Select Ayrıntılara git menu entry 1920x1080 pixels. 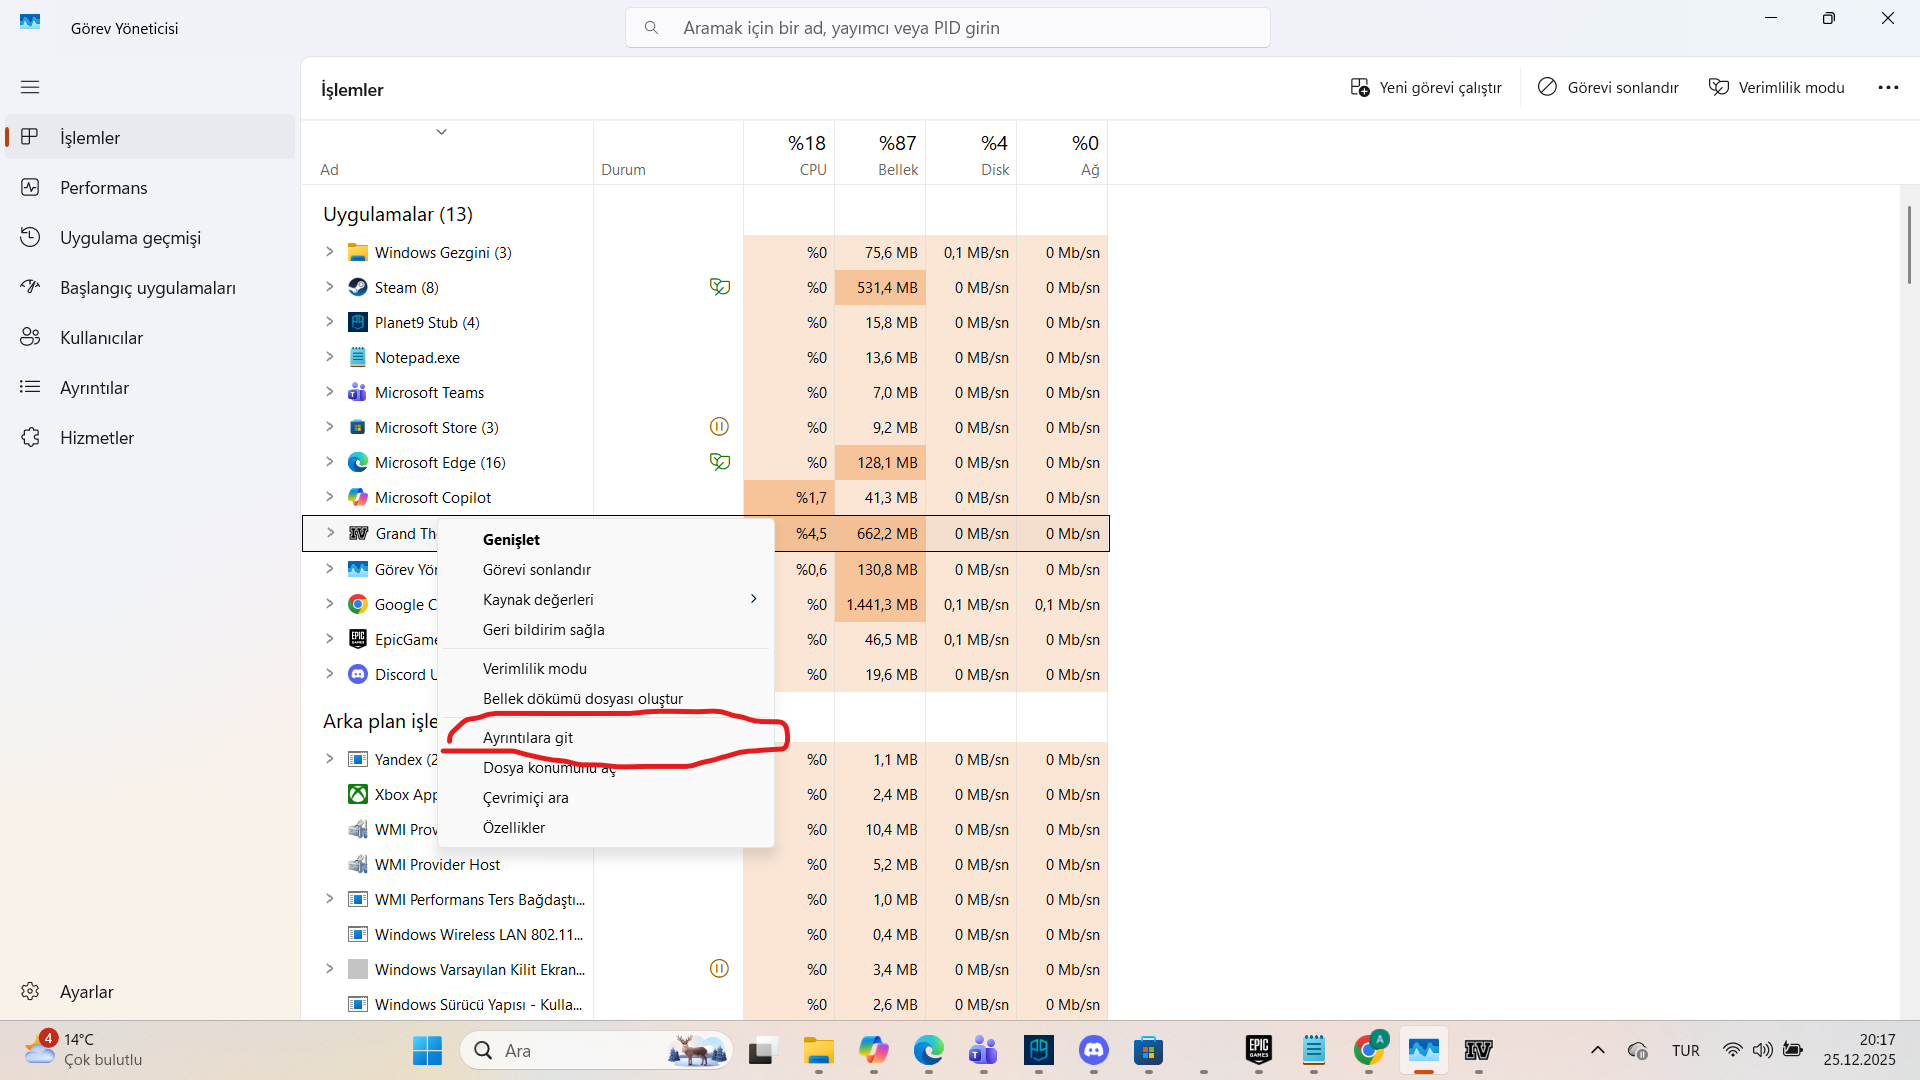click(606, 738)
